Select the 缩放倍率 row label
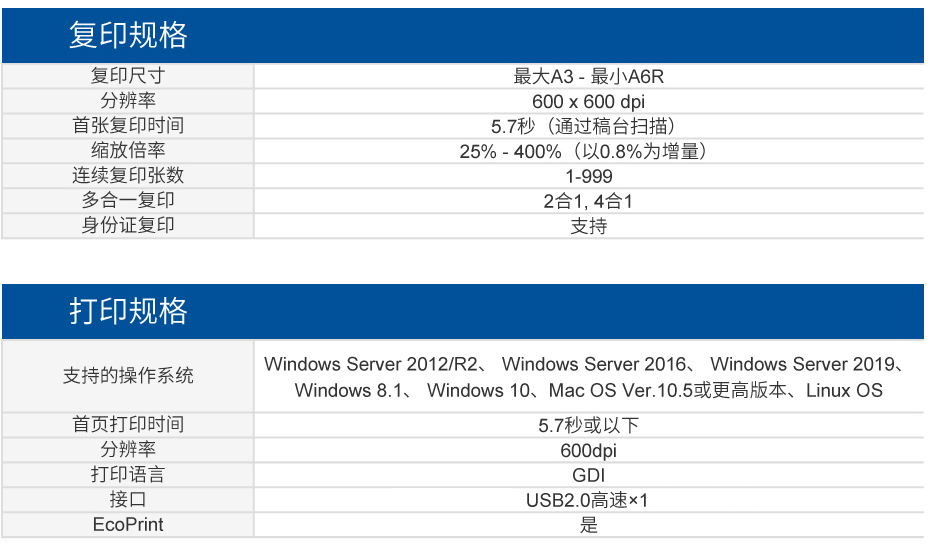This screenshot has width=929, height=555. [x=128, y=151]
